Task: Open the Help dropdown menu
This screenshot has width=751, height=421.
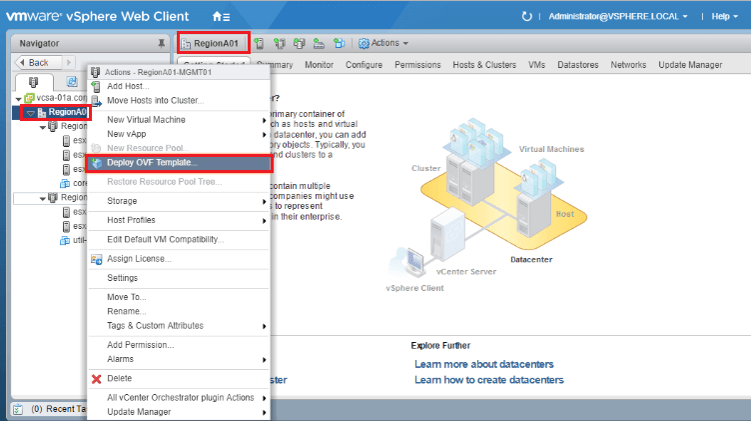Action: pyautogui.click(x=724, y=16)
